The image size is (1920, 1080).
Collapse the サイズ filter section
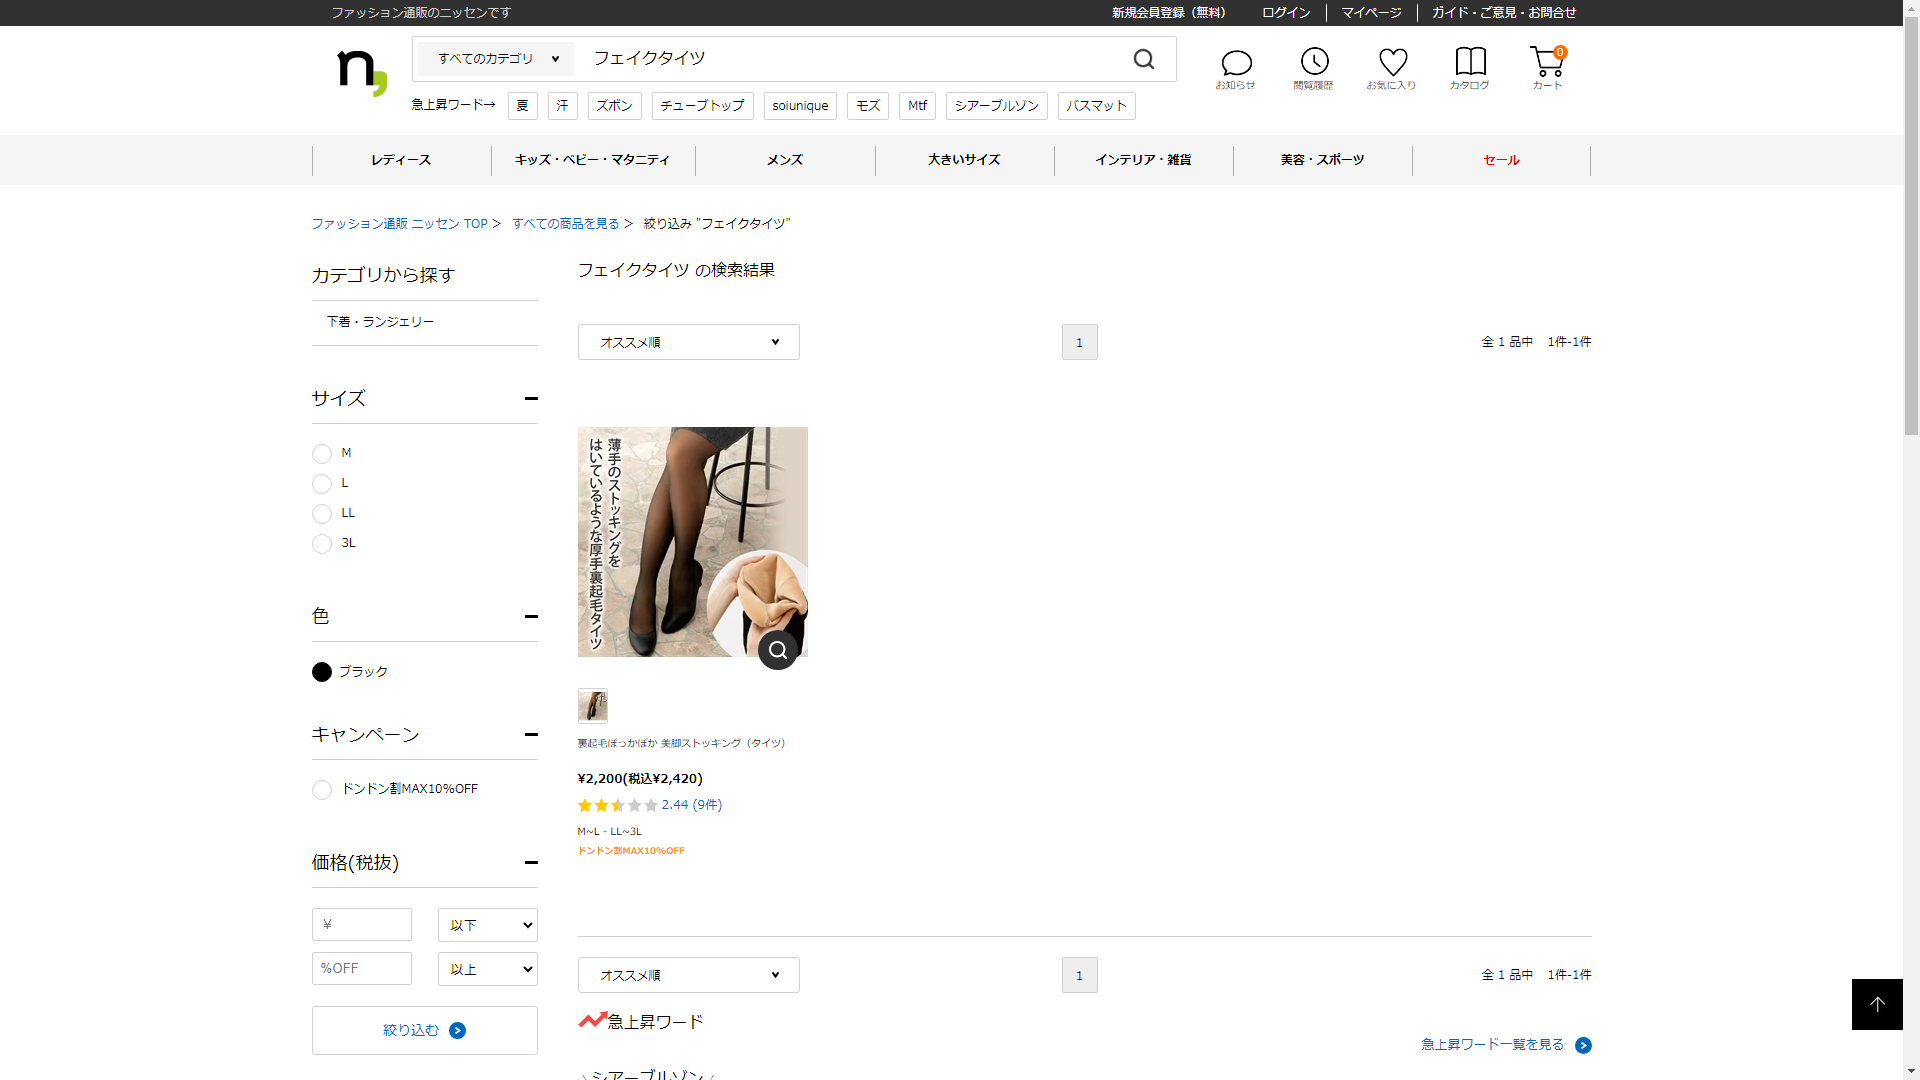(531, 398)
